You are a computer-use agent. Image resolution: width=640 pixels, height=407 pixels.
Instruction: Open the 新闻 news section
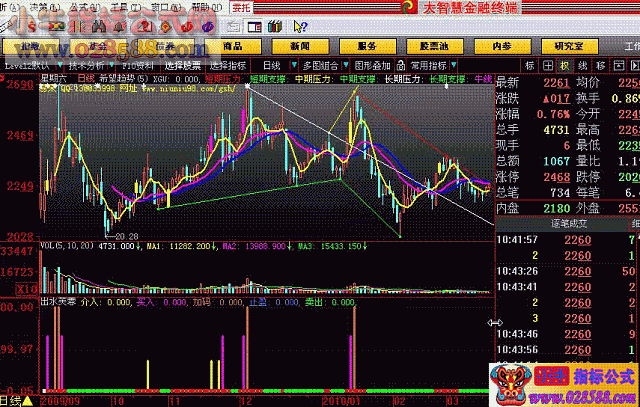pyautogui.click(x=299, y=46)
